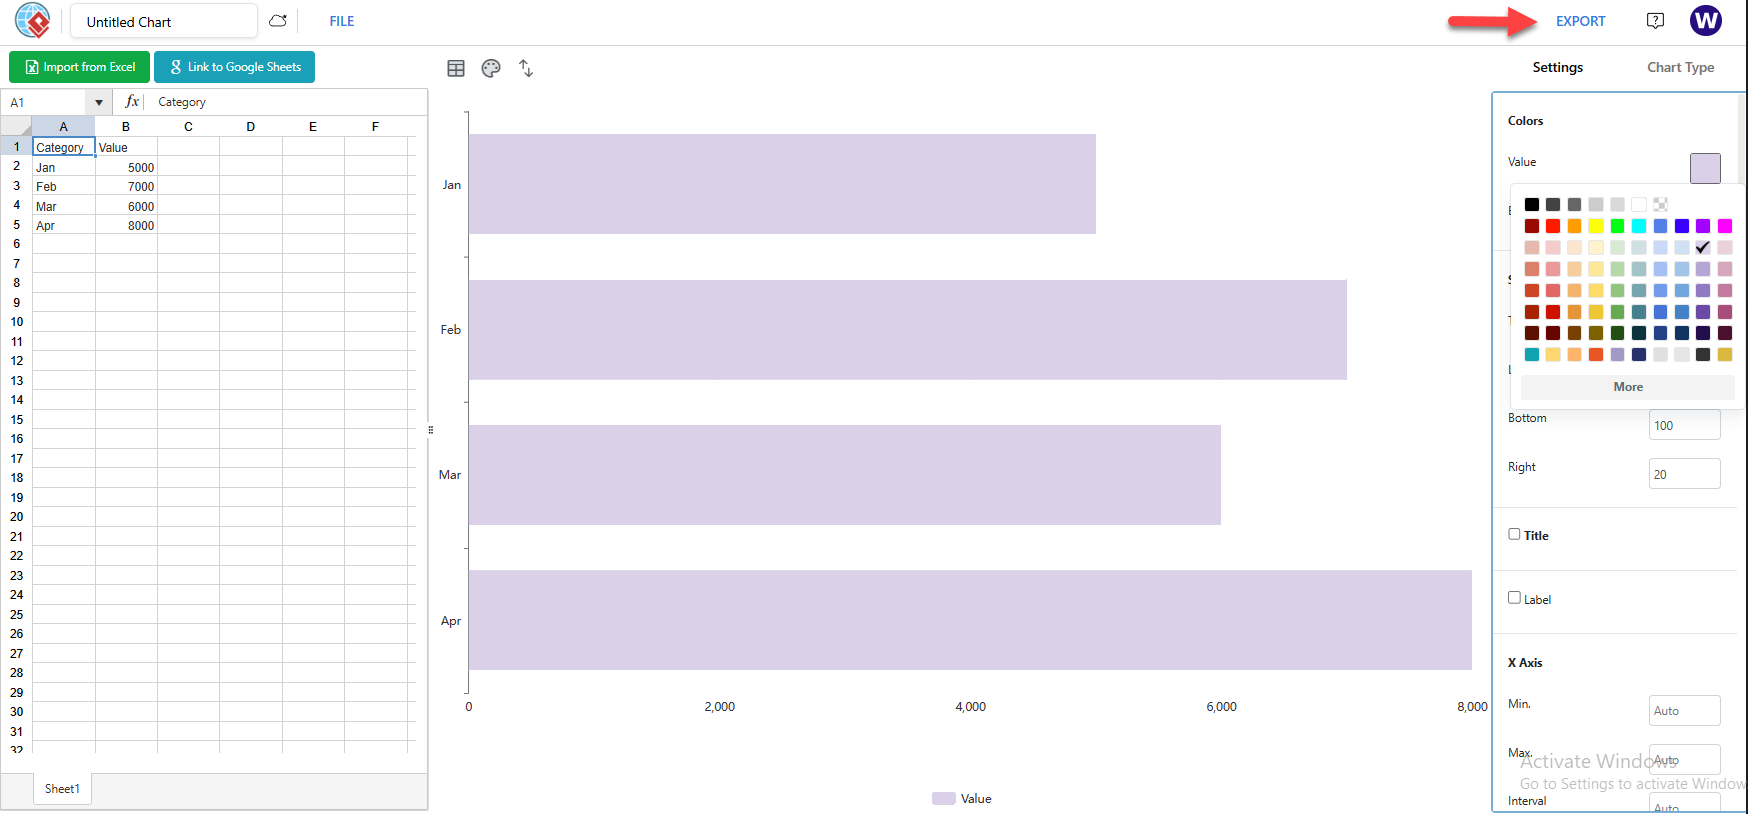Screen dimensions: 1748x814
Task: Switch to the Chart Type tab
Action: (x=1680, y=67)
